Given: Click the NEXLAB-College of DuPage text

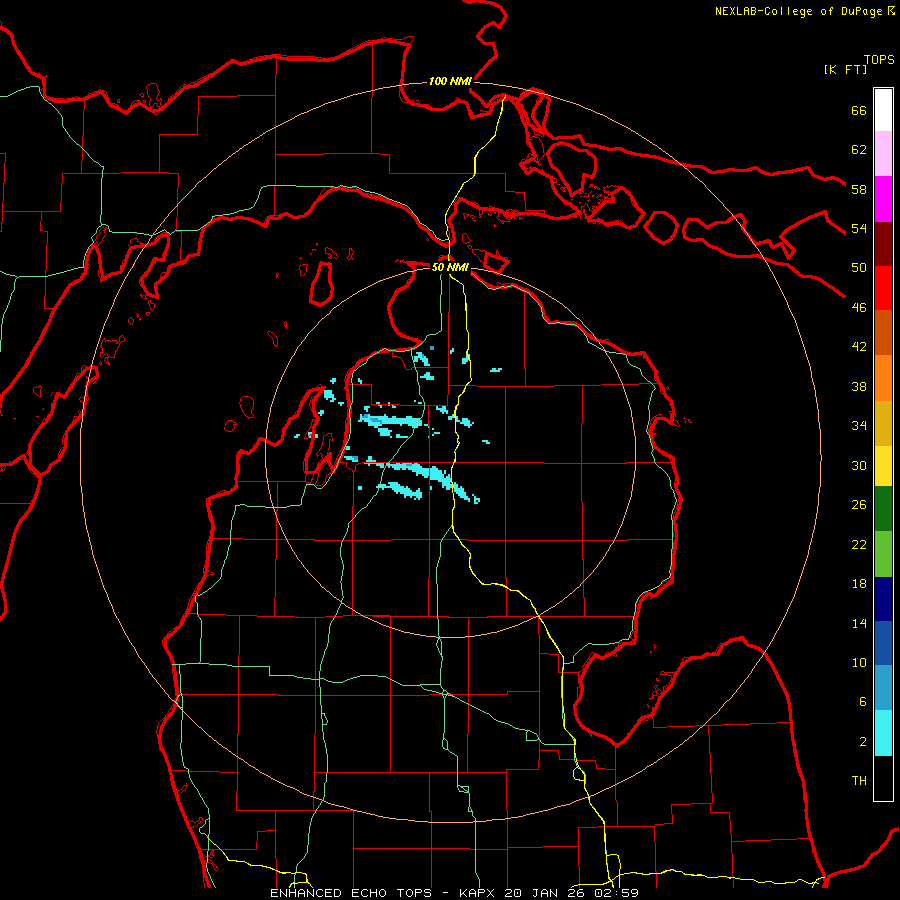Looking at the screenshot, I should coord(798,11).
